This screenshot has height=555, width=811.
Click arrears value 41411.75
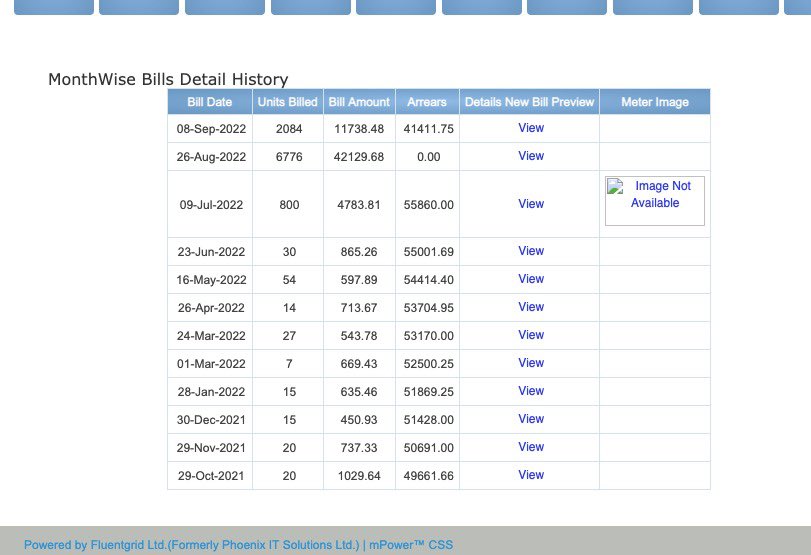coord(428,129)
